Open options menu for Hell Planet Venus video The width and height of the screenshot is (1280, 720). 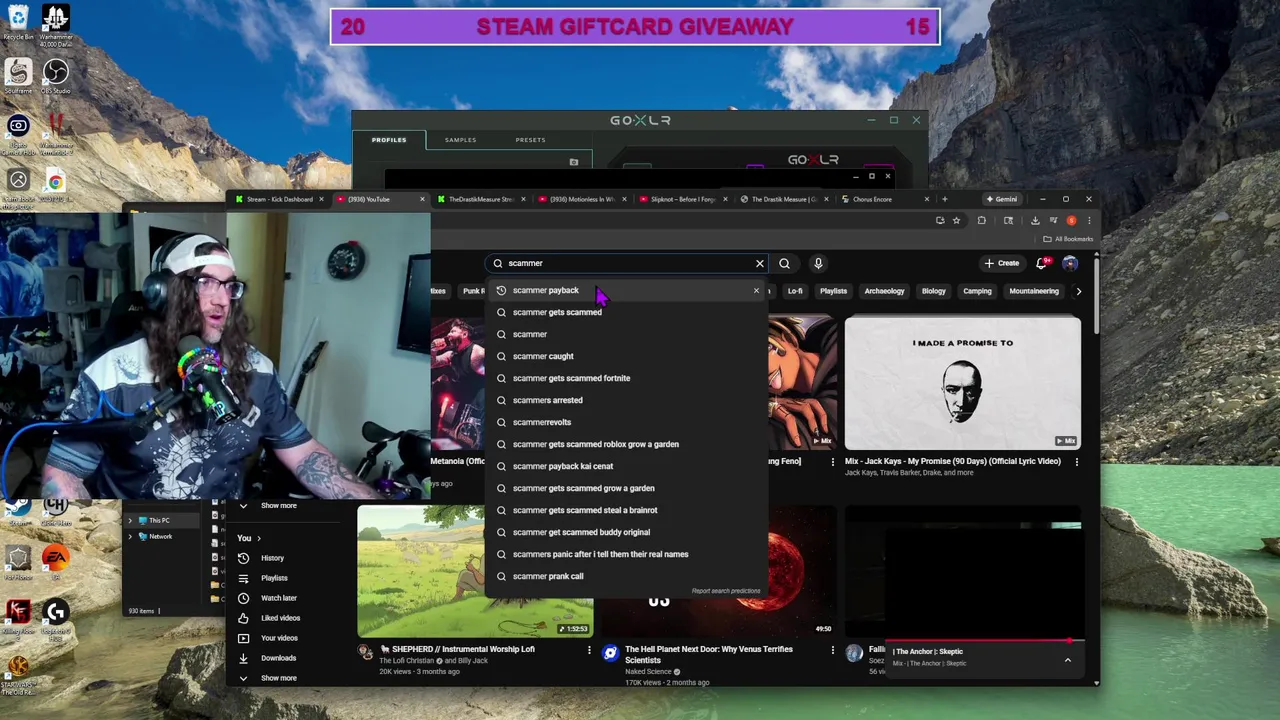[x=832, y=650]
